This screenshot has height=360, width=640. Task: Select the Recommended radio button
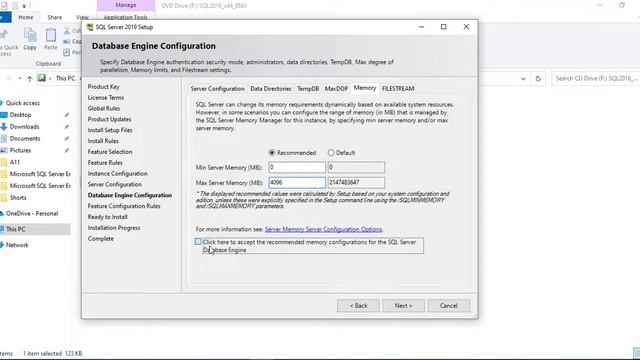(x=272, y=153)
